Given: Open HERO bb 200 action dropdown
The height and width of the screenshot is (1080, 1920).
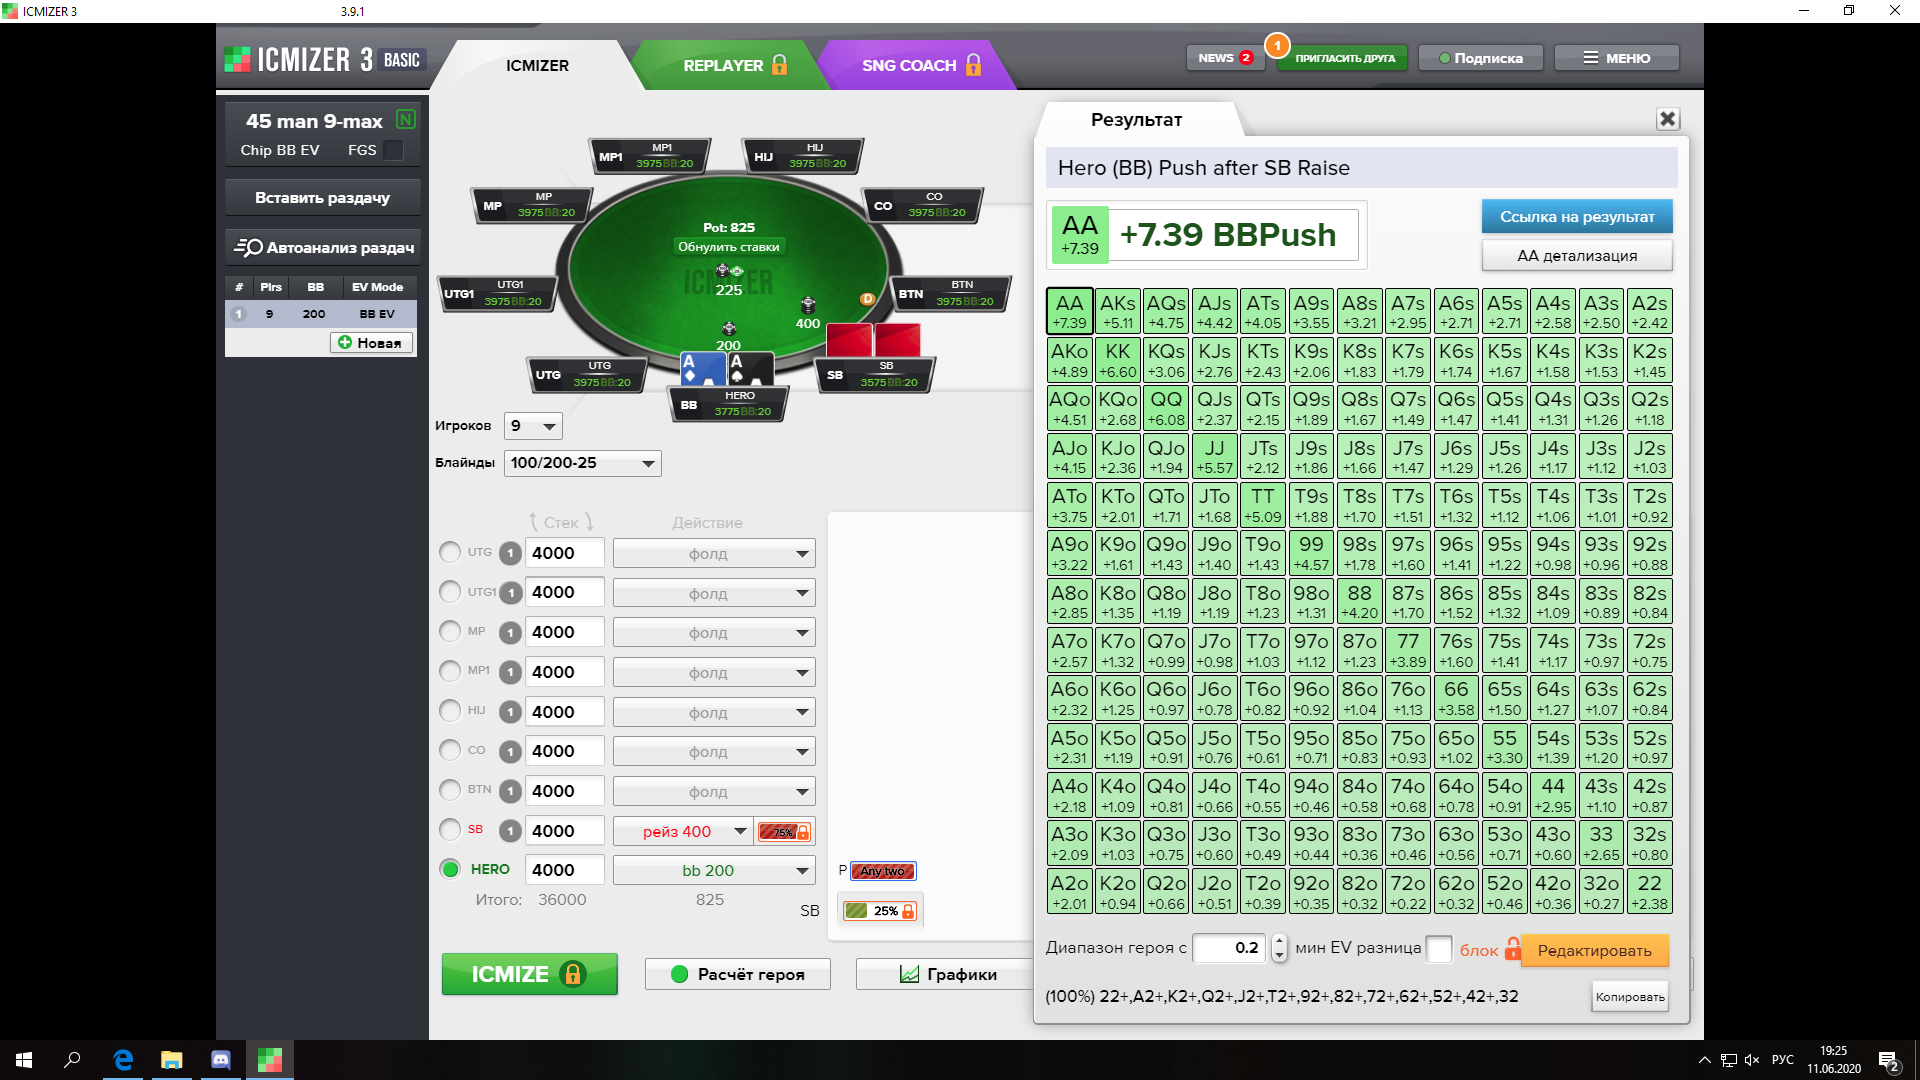Looking at the screenshot, I should point(714,871).
